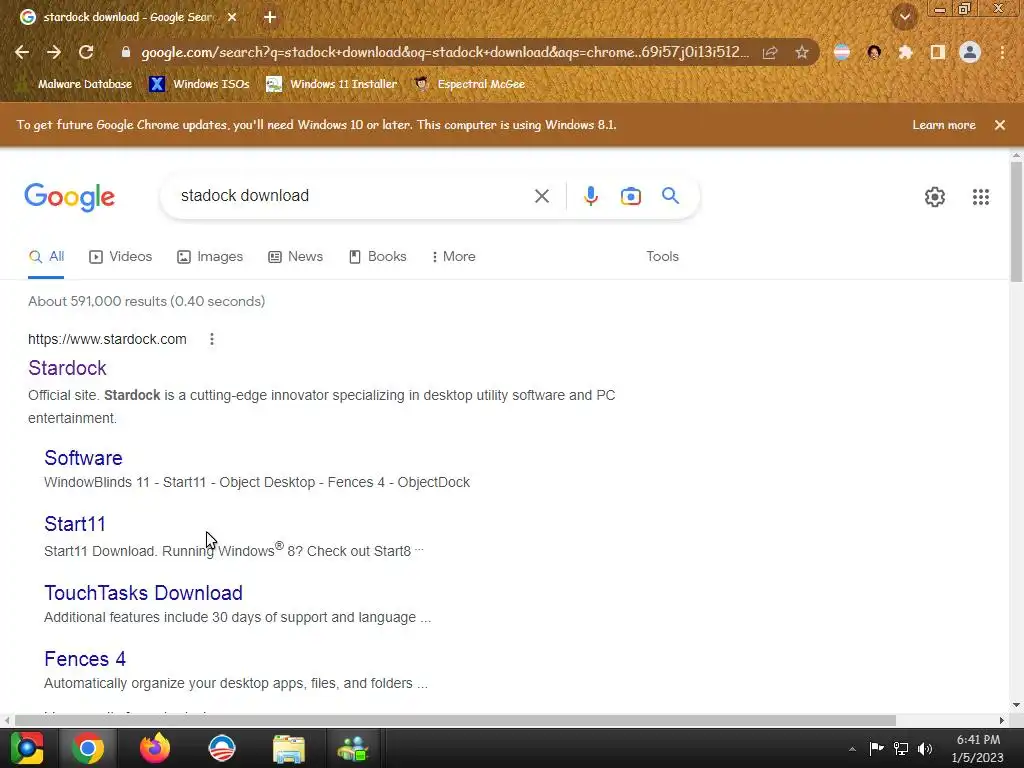Open the Windows ISOs bookmark
This screenshot has width=1024, height=768.
(x=199, y=84)
